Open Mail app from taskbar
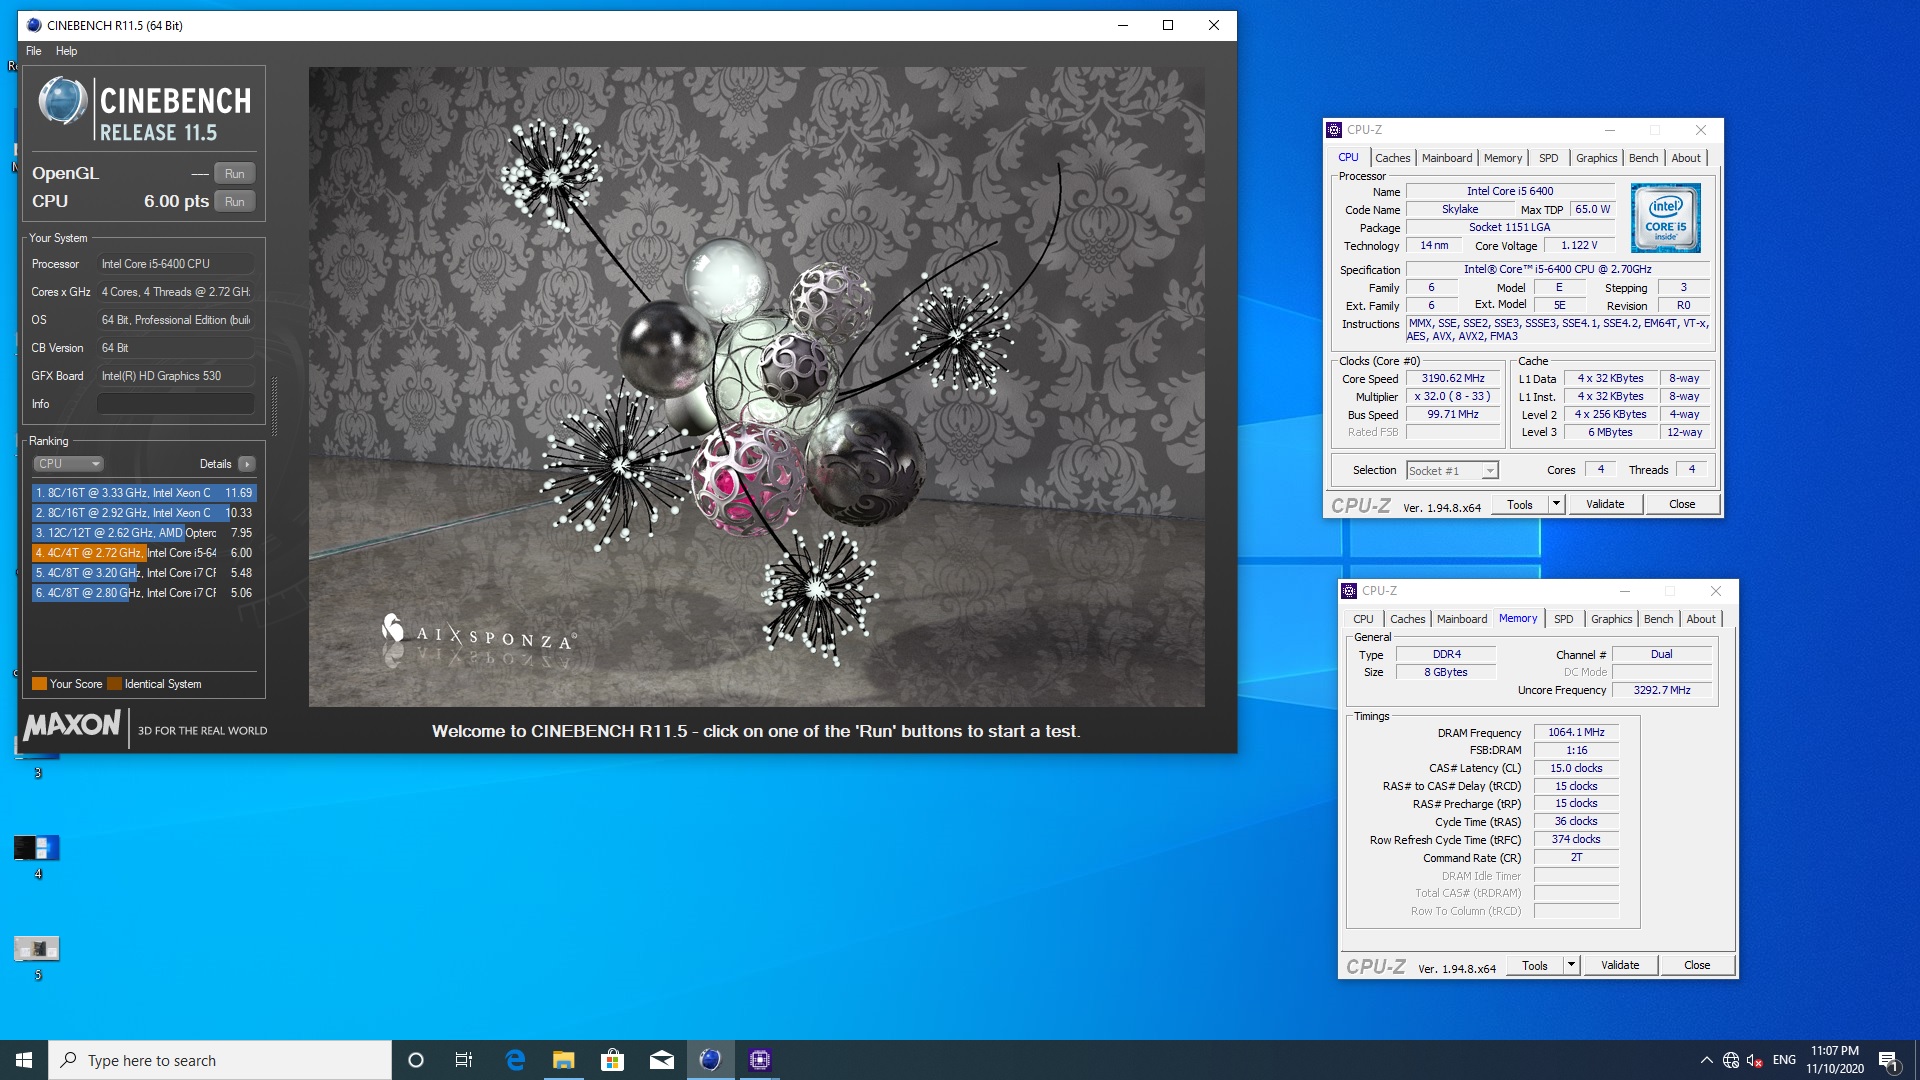The width and height of the screenshot is (1920, 1080). point(661,1060)
